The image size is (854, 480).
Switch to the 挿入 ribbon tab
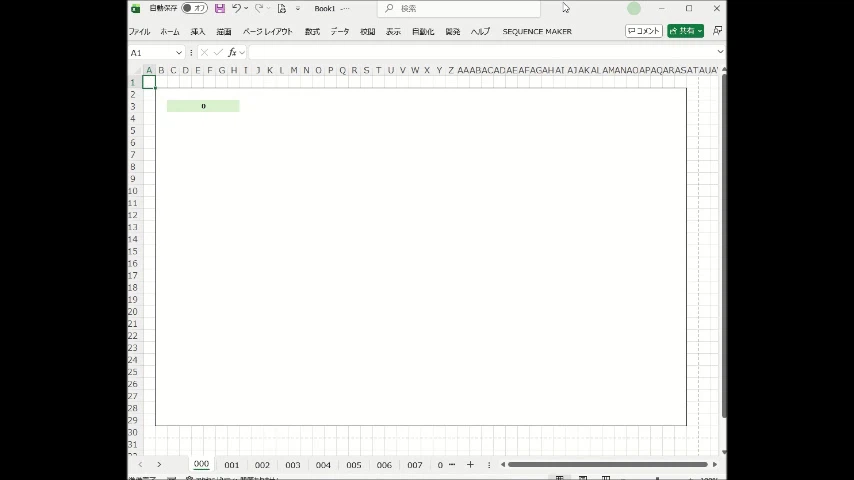[198, 32]
